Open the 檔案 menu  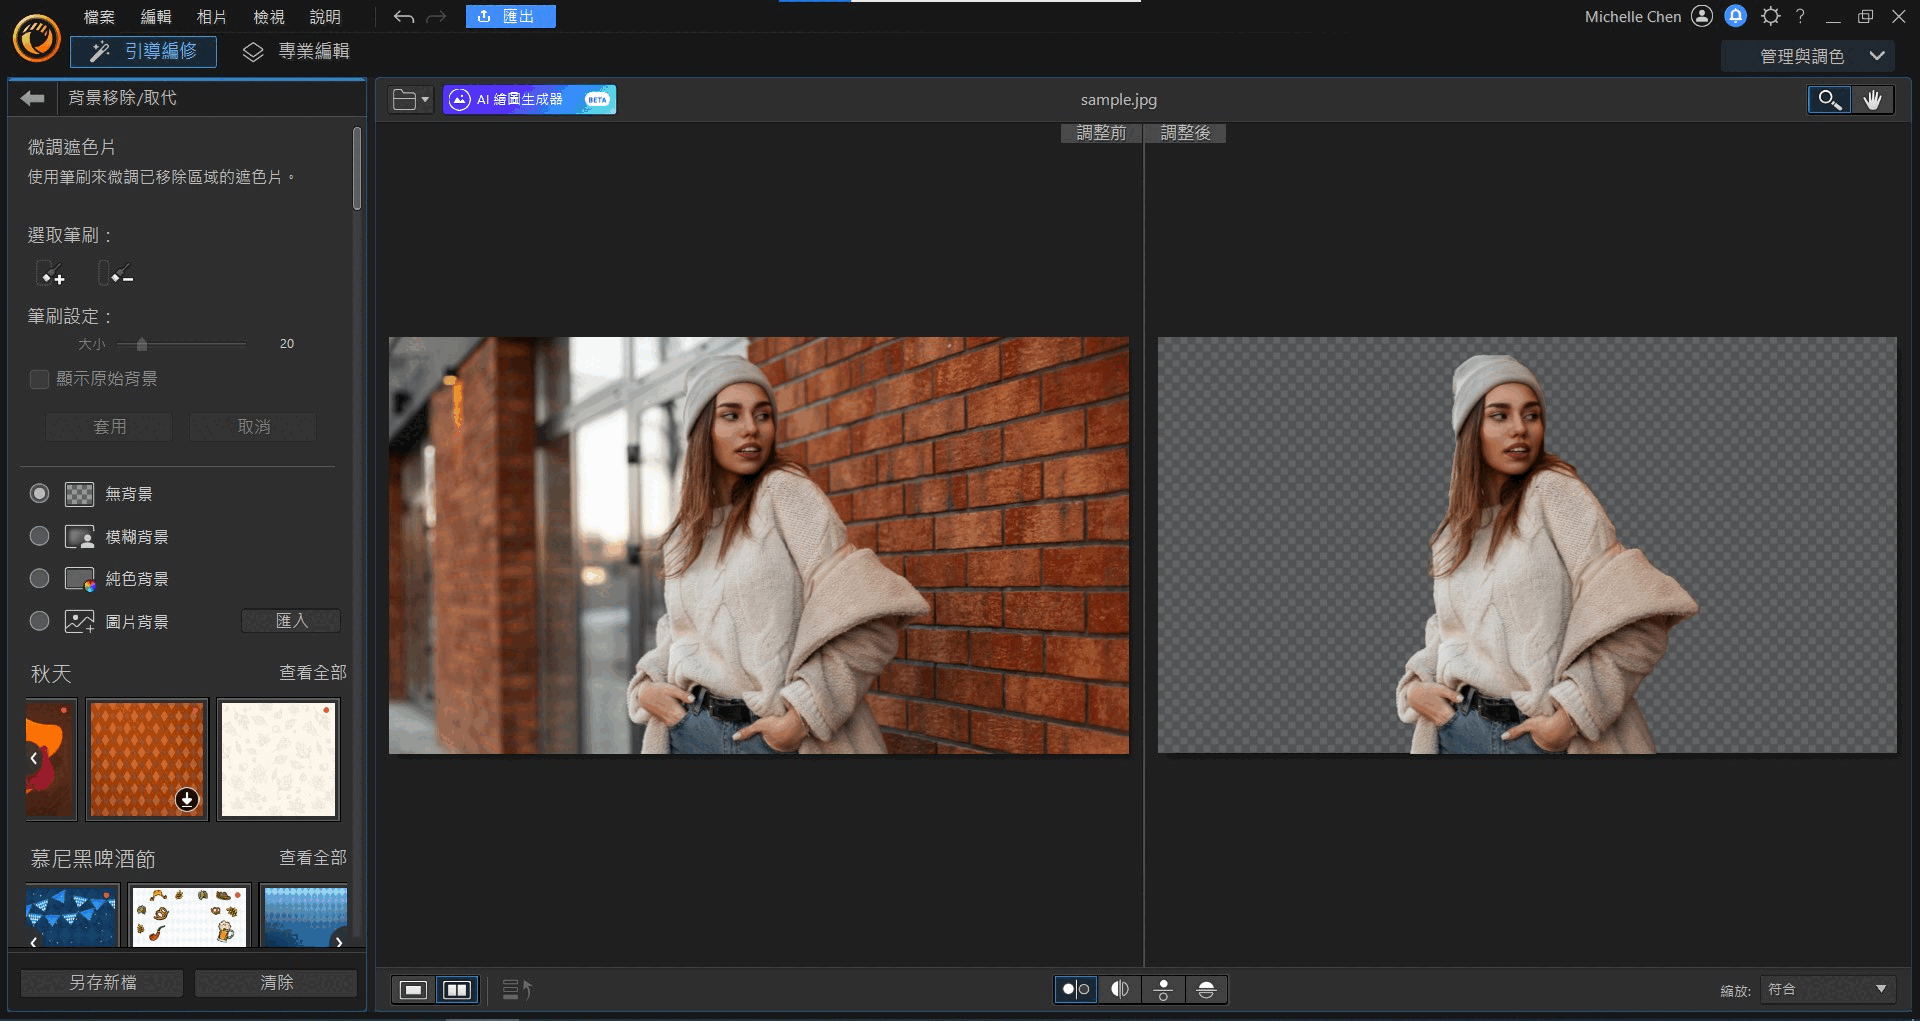99,17
